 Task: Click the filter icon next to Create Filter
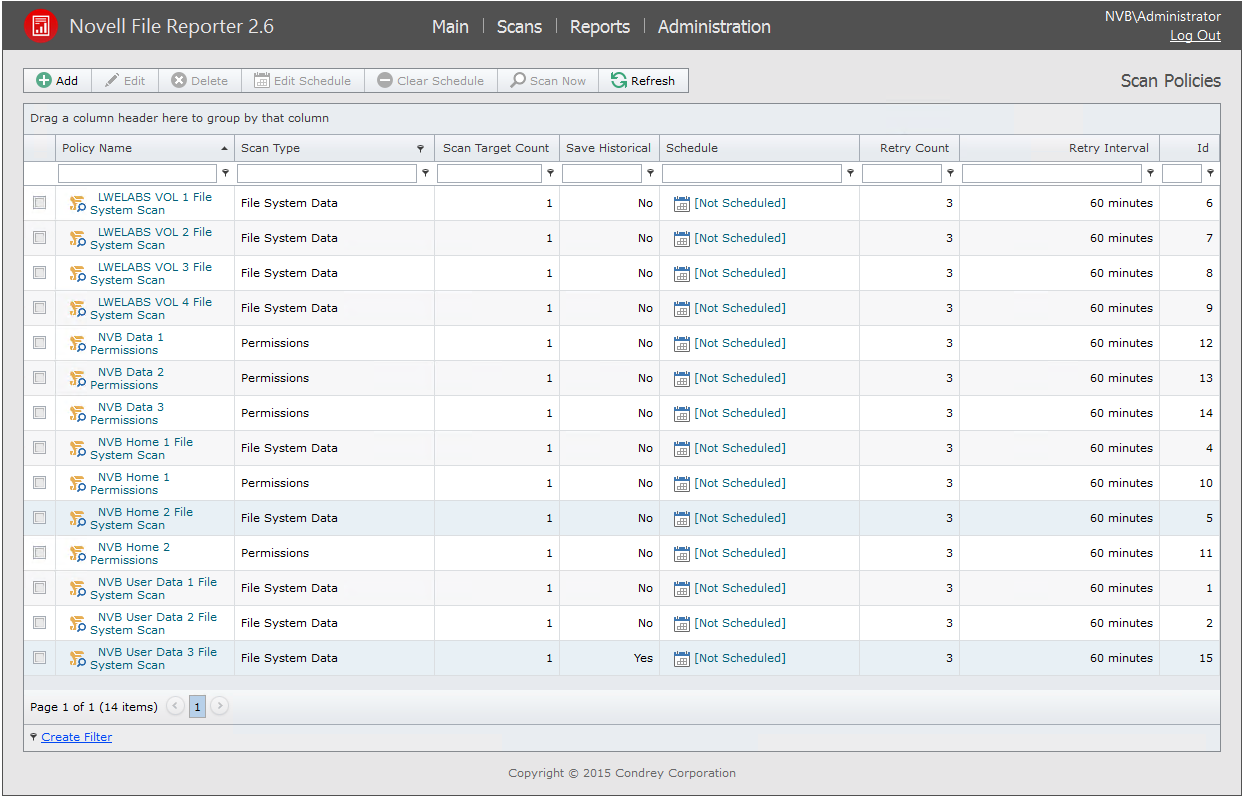pos(34,737)
